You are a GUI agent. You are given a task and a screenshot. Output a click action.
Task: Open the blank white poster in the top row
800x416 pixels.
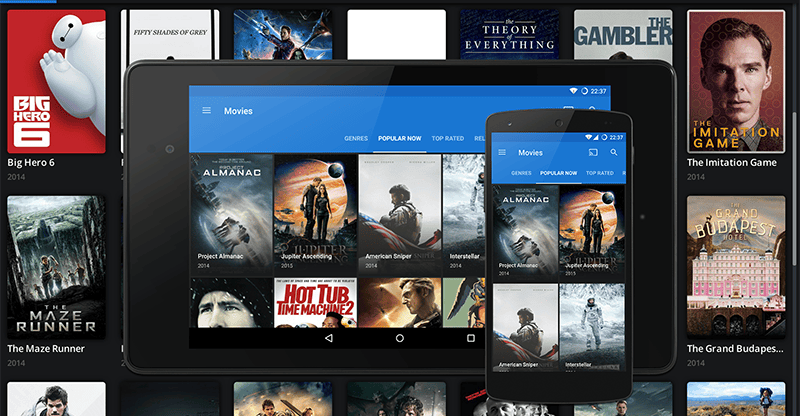pos(396,34)
